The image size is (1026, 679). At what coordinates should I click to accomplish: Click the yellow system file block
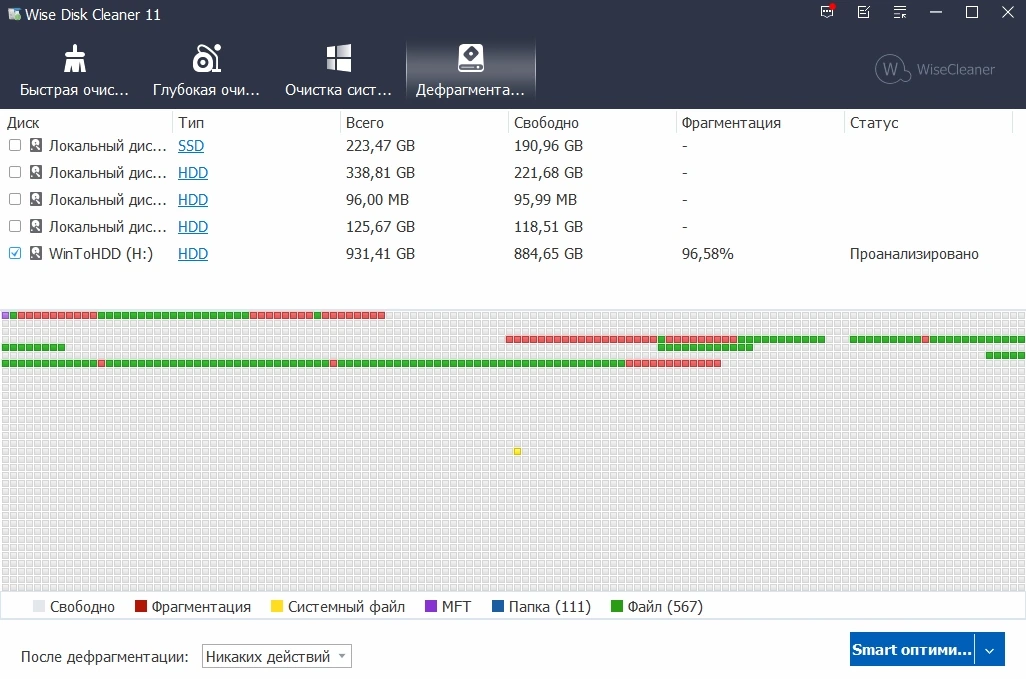click(x=517, y=451)
